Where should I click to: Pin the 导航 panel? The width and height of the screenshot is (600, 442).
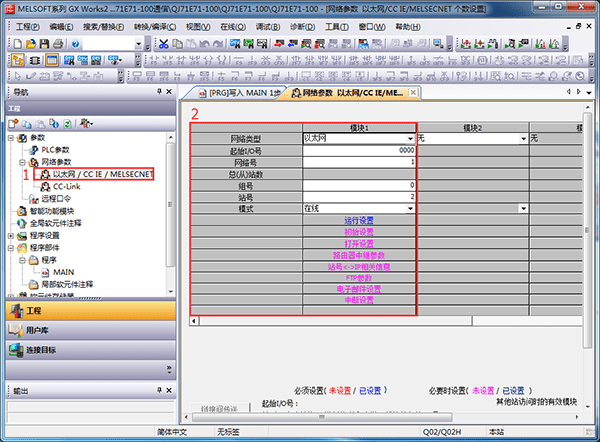pyautogui.click(x=159, y=91)
